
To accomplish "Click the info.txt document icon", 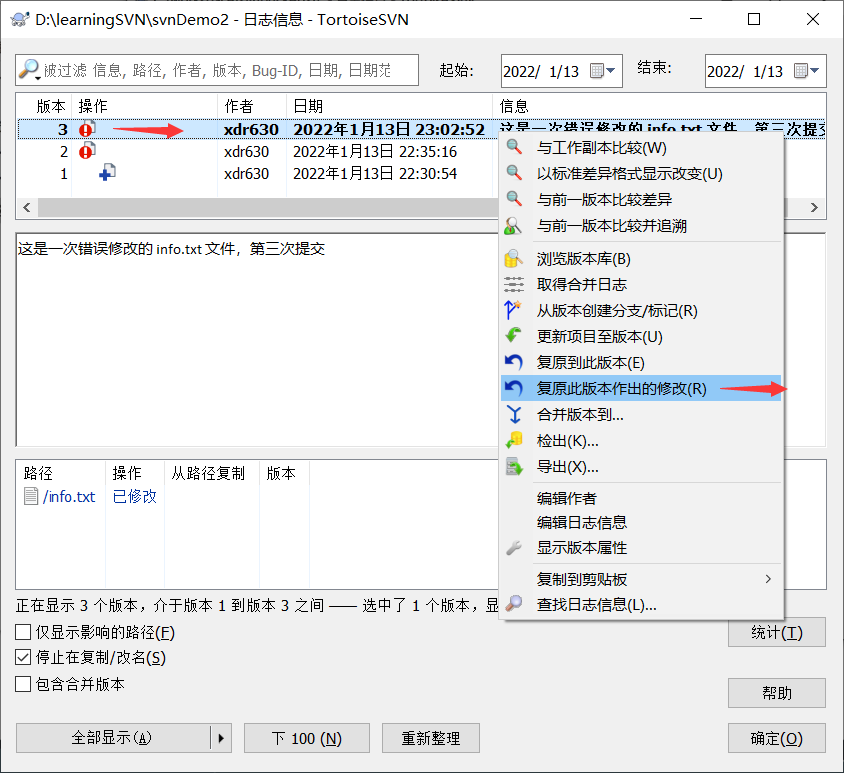I will click(x=32, y=496).
